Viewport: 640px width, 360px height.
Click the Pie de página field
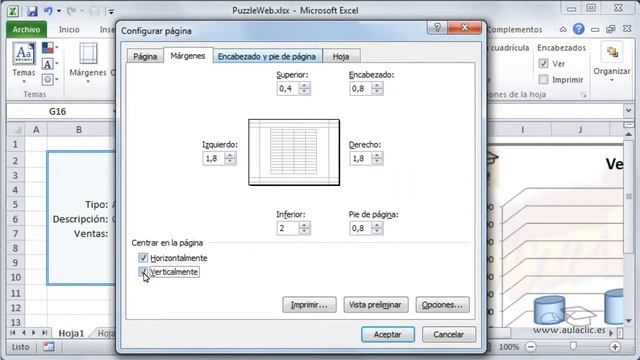pyautogui.click(x=361, y=228)
